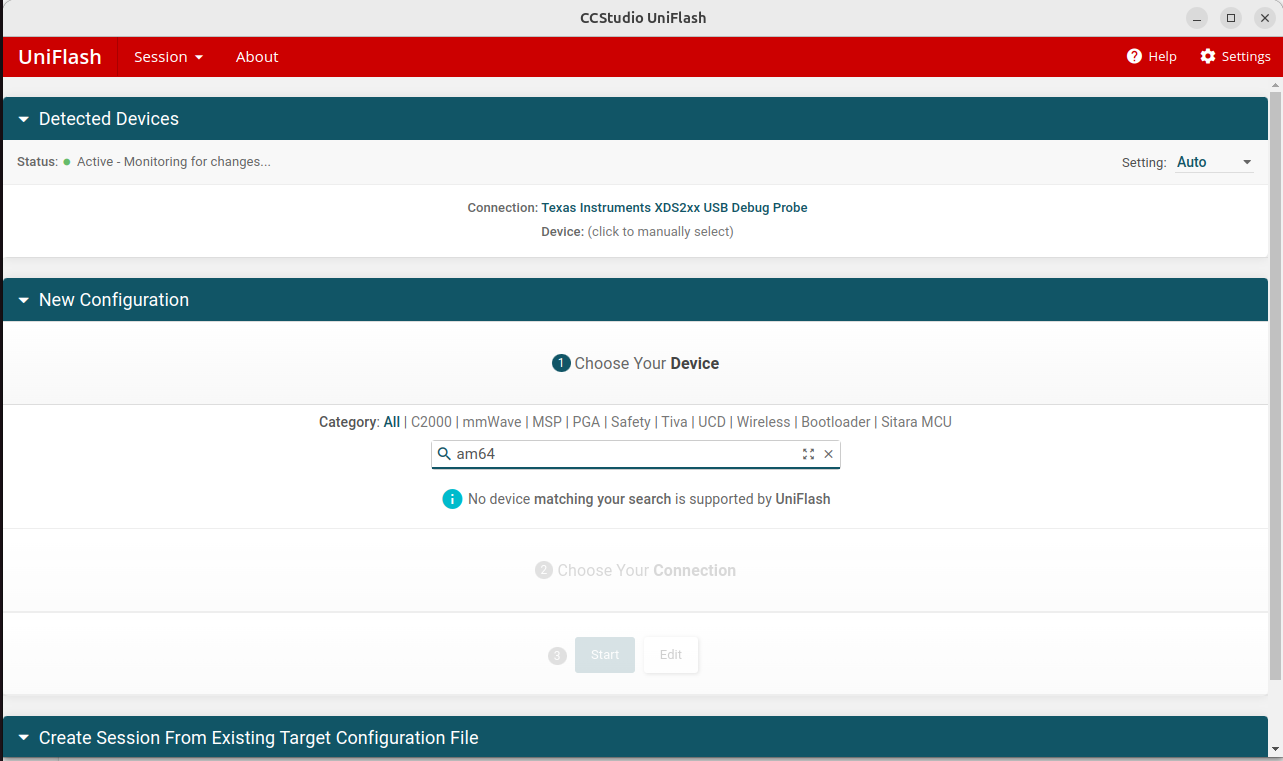Filter devices by mmWave category
1283x761 pixels.
pyautogui.click(x=492, y=422)
